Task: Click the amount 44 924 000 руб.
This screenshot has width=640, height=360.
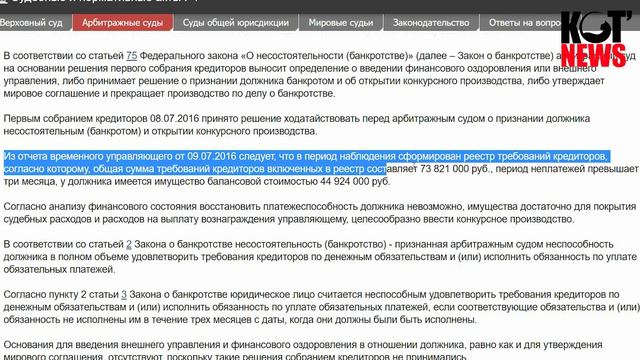Action: (x=355, y=181)
